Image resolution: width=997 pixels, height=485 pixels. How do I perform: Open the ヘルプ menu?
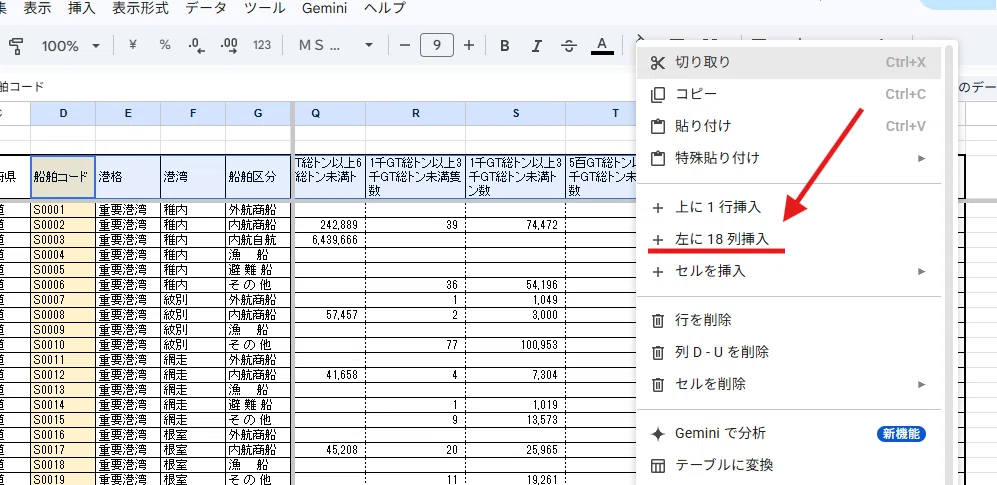tap(385, 8)
